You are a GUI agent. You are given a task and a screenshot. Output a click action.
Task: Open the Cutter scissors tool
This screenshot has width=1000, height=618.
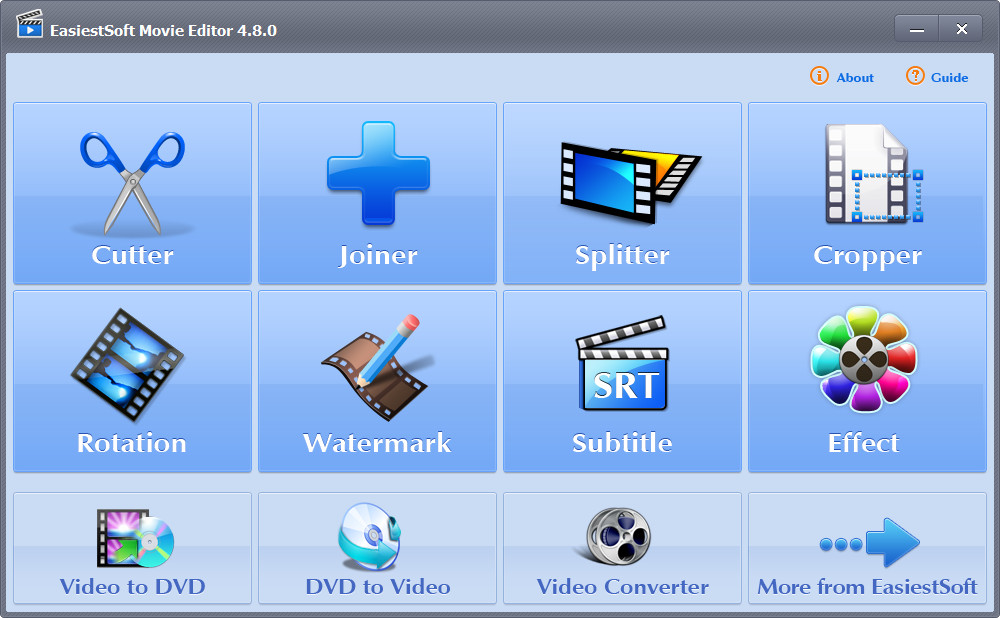coord(132,193)
